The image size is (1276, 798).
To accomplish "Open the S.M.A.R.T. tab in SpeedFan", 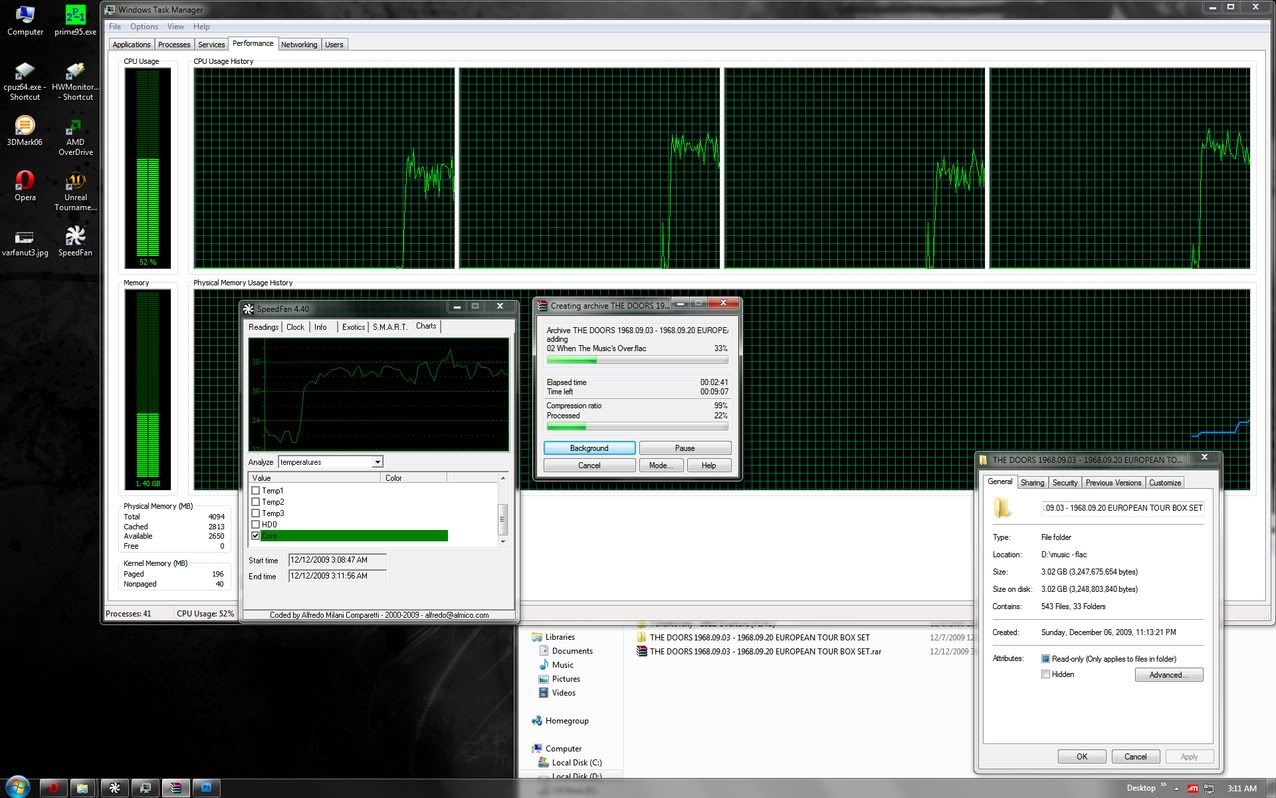I will [390, 327].
